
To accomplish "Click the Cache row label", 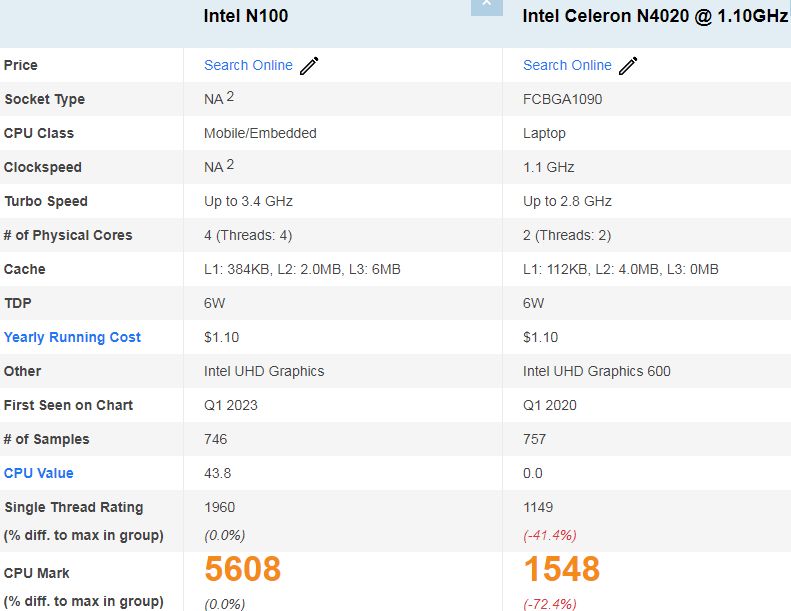I will pos(24,269).
